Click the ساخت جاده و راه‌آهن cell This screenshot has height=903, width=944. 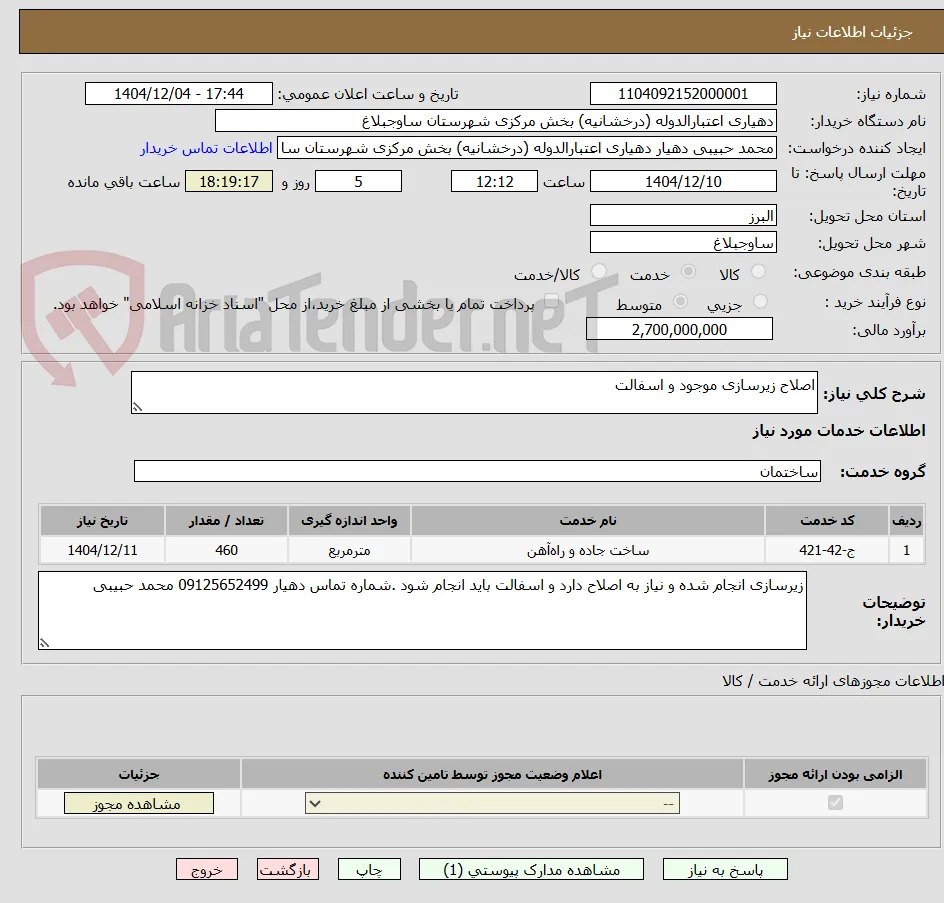588,550
